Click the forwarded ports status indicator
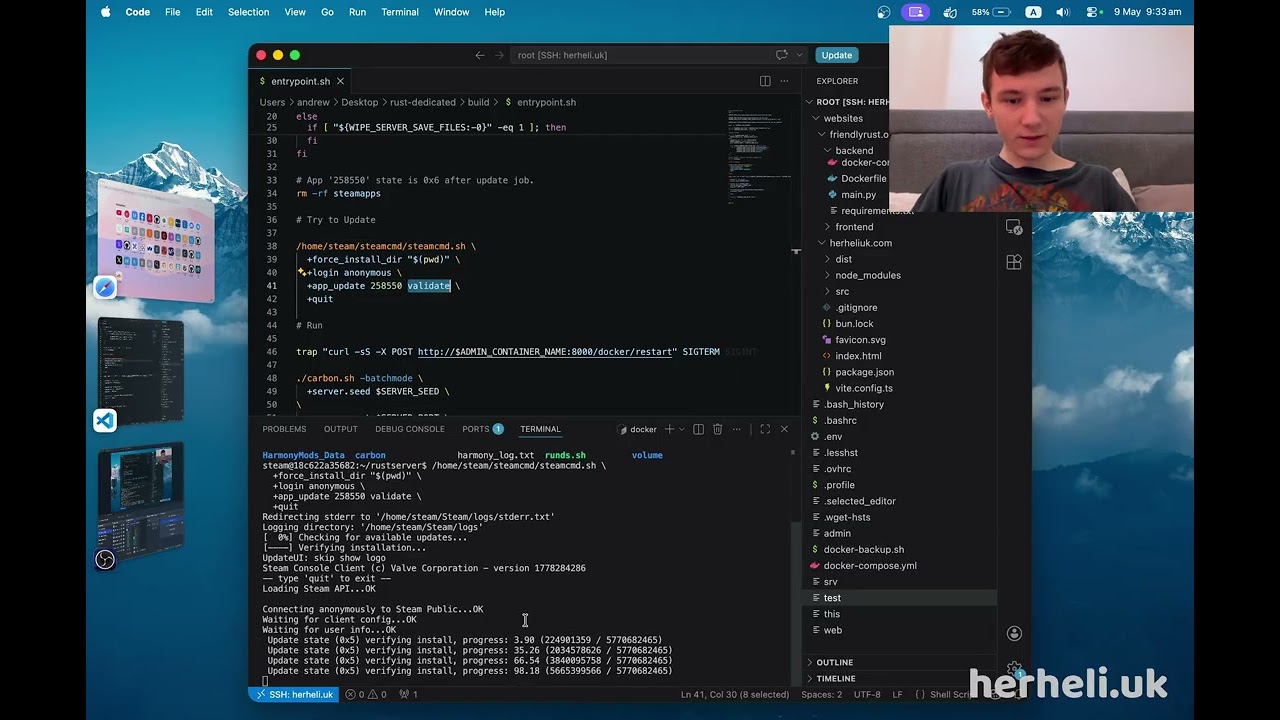Image resolution: width=1280 pixels, height=720 pixels. tap(408, 694)
